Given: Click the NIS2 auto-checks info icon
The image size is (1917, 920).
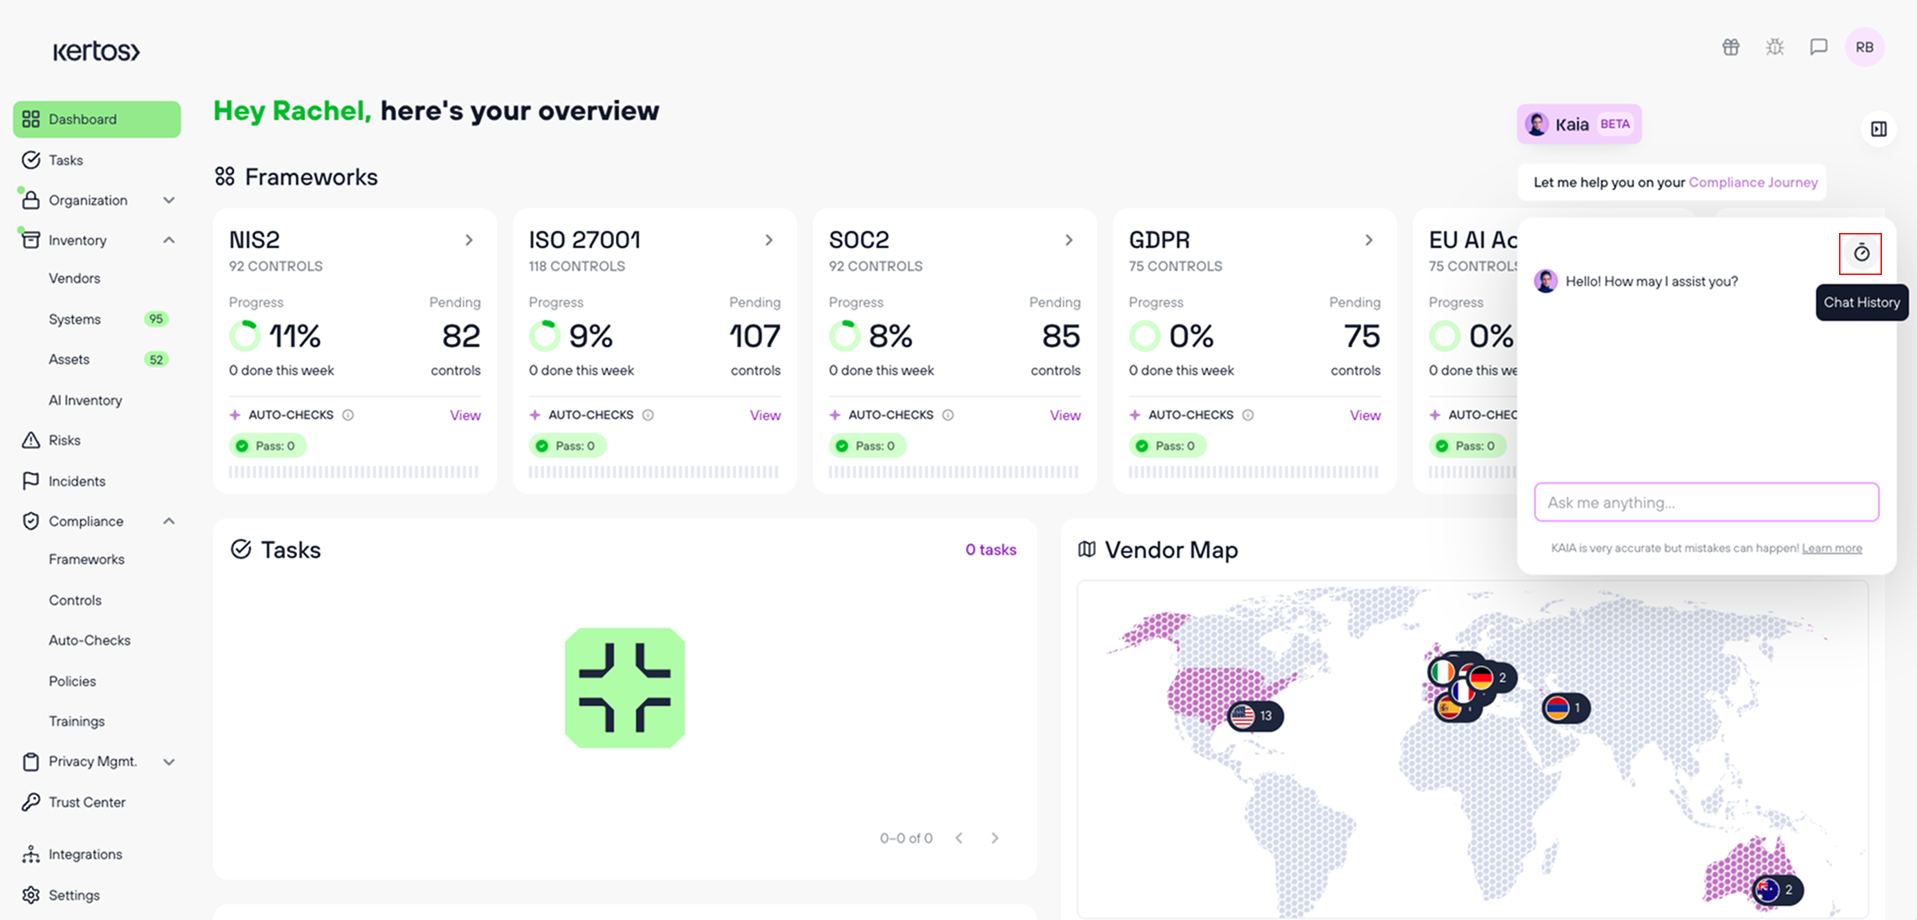Looking at the screenshot, I should (x=348, y=415).
